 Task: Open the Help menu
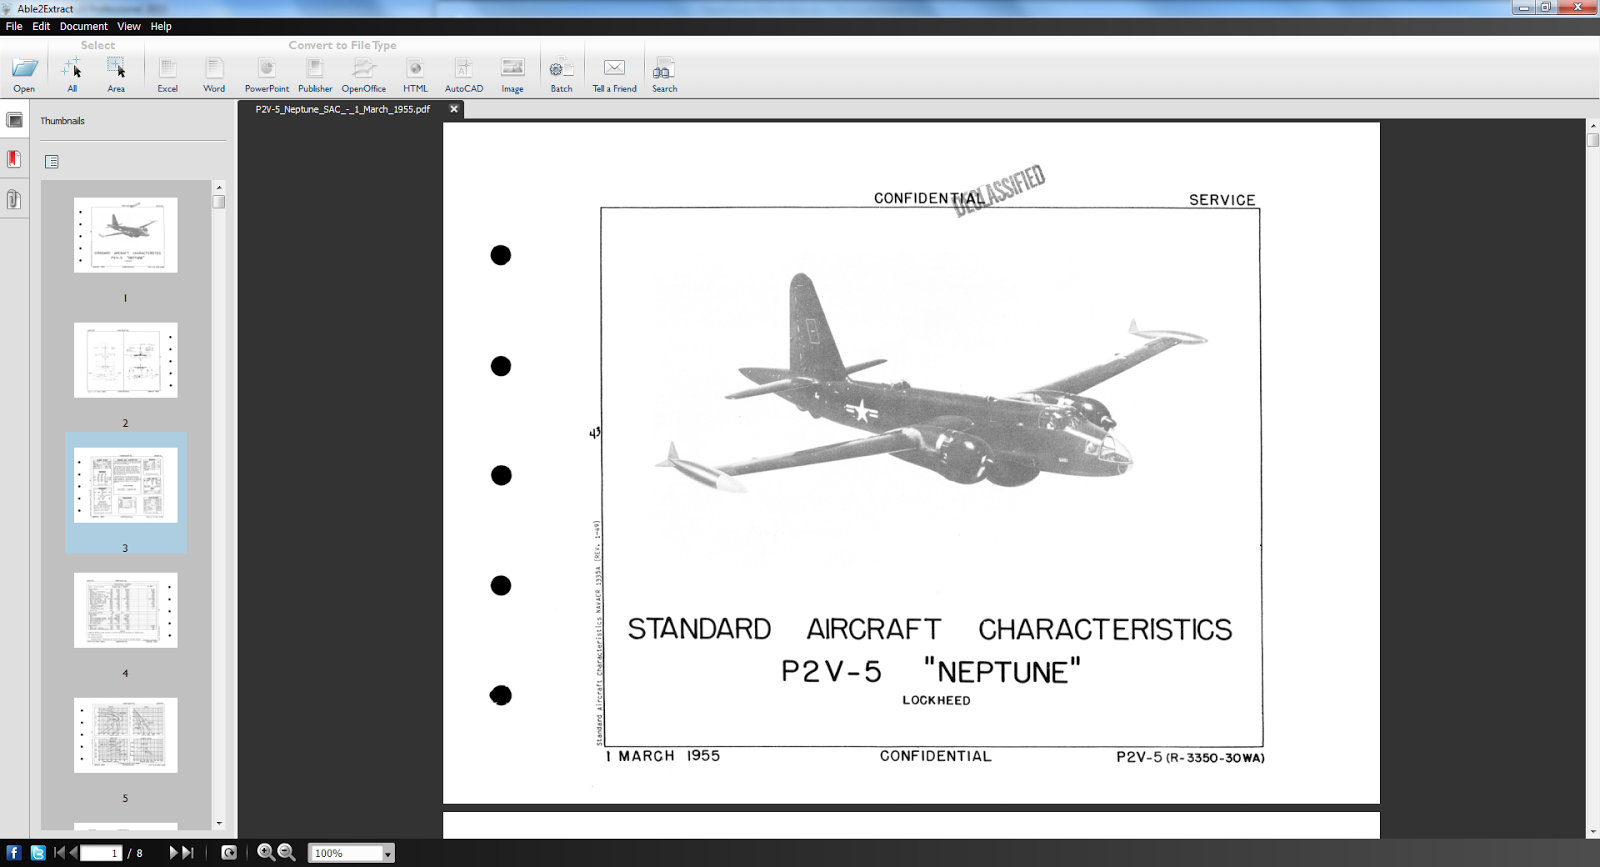(161, 26)
